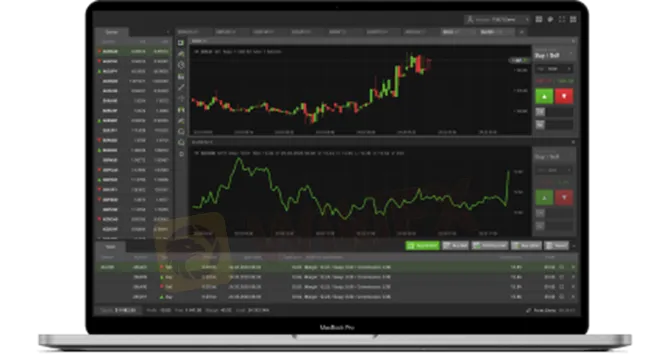
Task: Select the diagonal line drawing tool
Action: click(181, 87)
